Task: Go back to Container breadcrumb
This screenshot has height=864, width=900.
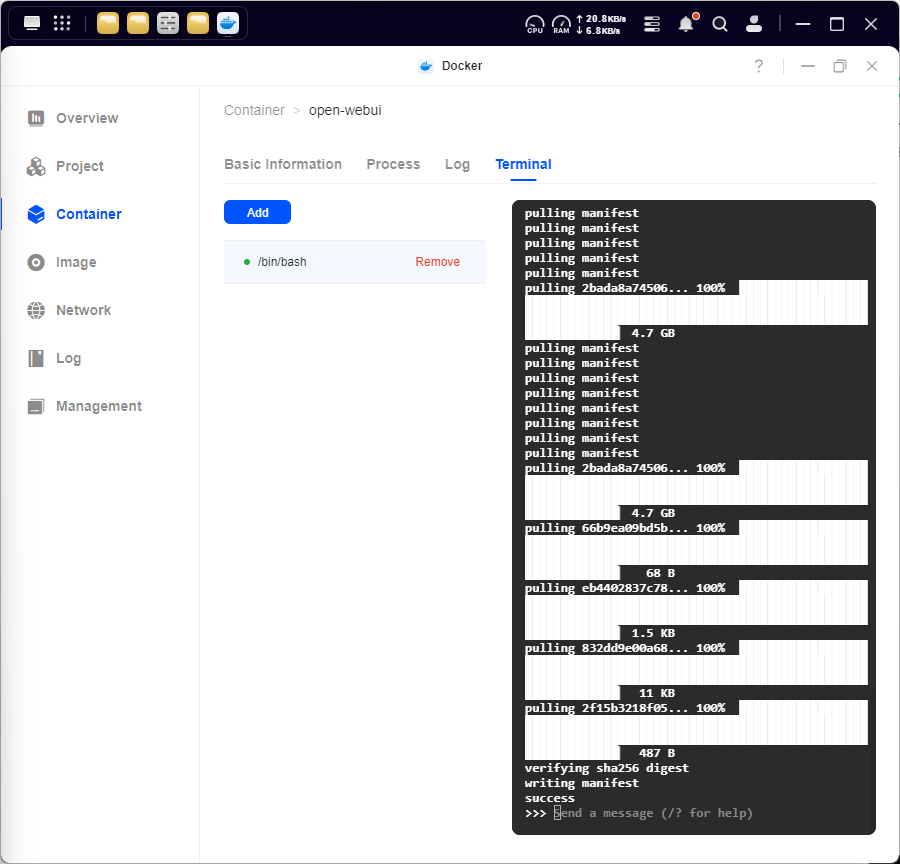Action: point(254,110)
